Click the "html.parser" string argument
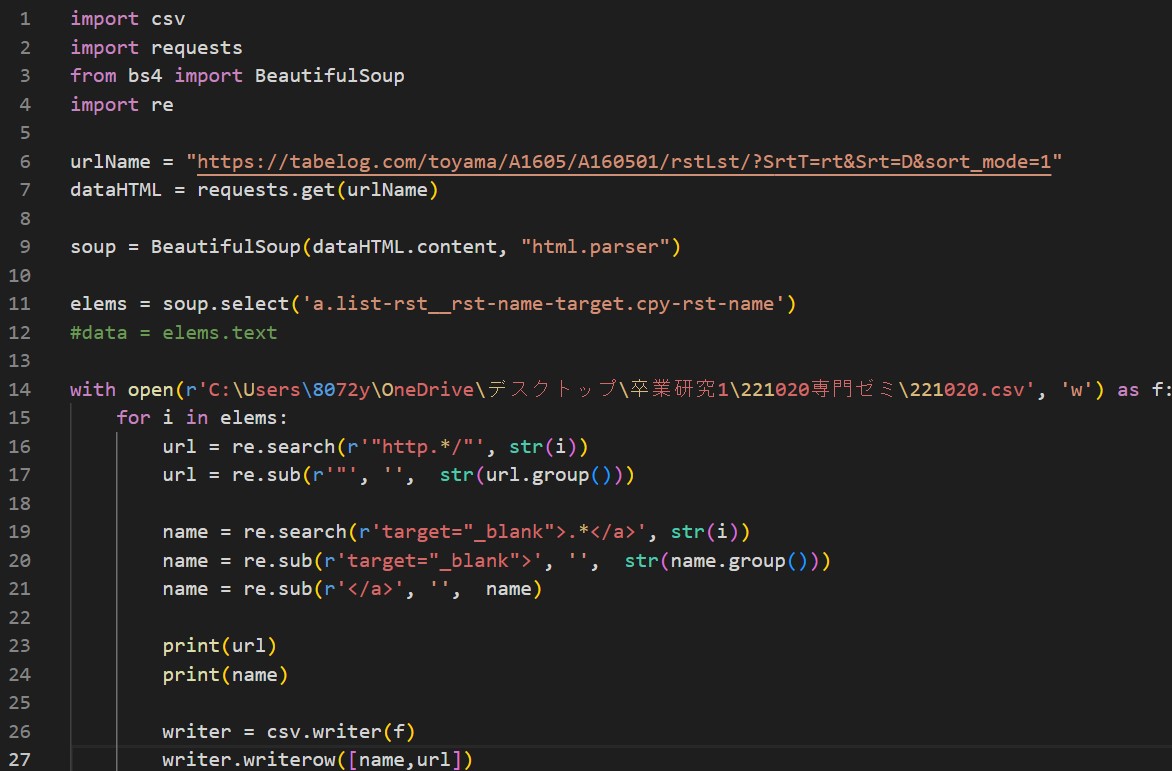 point(595,247)
